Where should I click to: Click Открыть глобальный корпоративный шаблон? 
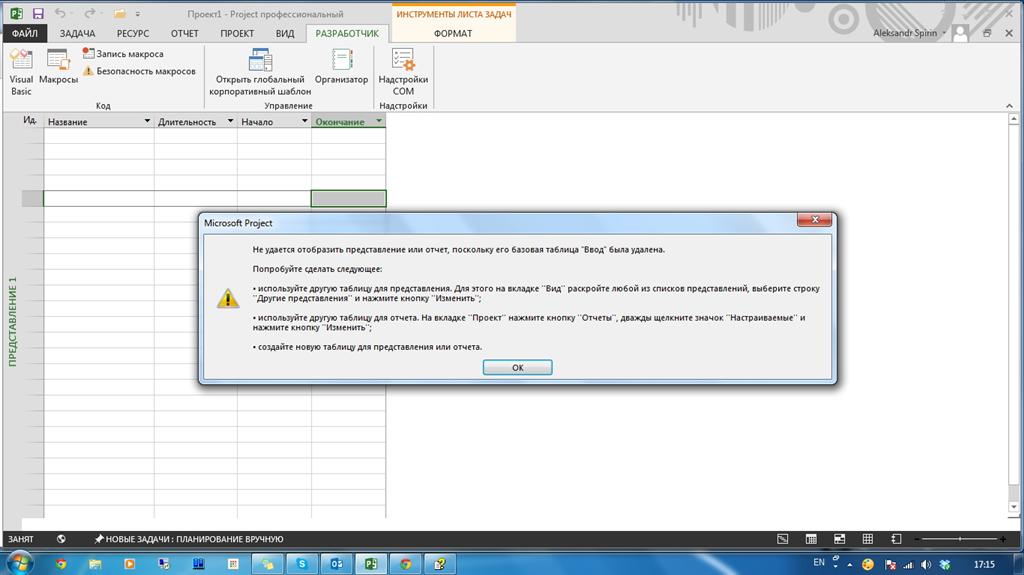(x=260, y=73)
